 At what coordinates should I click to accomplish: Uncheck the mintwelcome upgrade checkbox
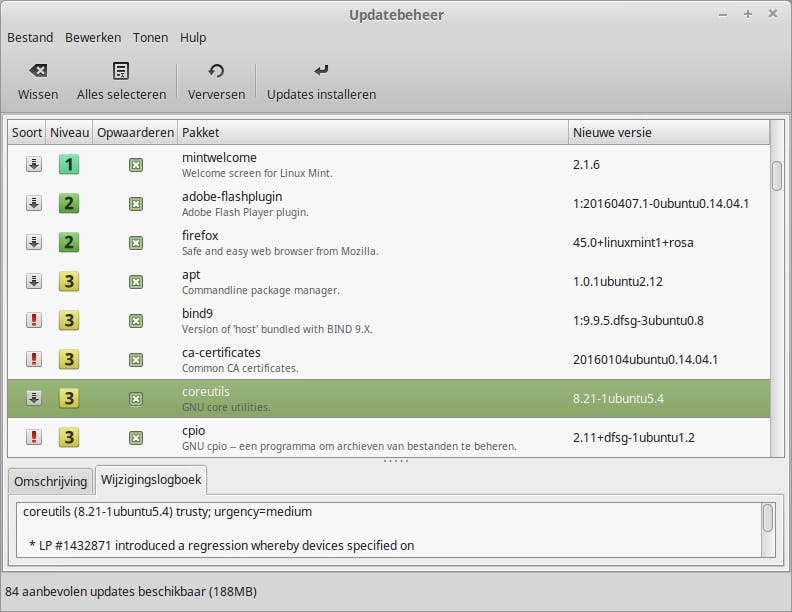136,165
